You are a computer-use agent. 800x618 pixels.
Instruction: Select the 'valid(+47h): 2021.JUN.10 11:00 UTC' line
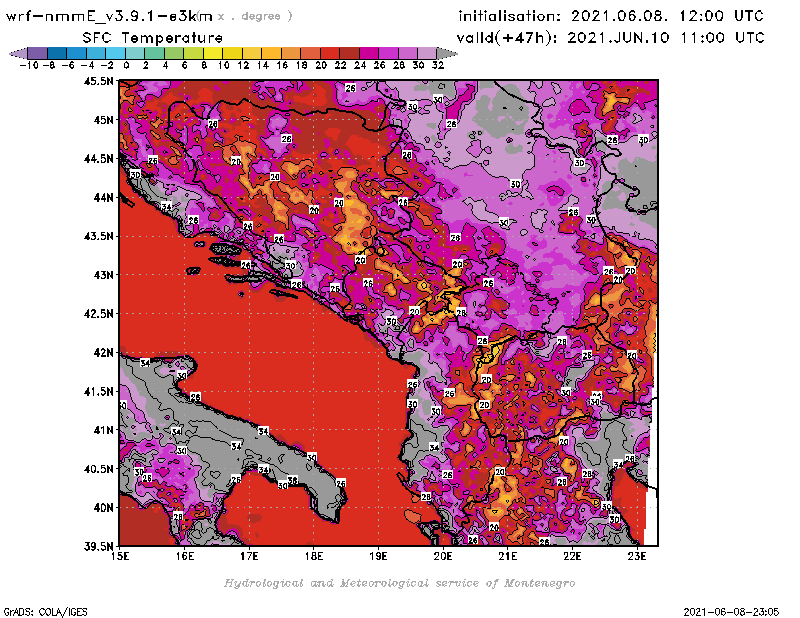coord(610,37)
